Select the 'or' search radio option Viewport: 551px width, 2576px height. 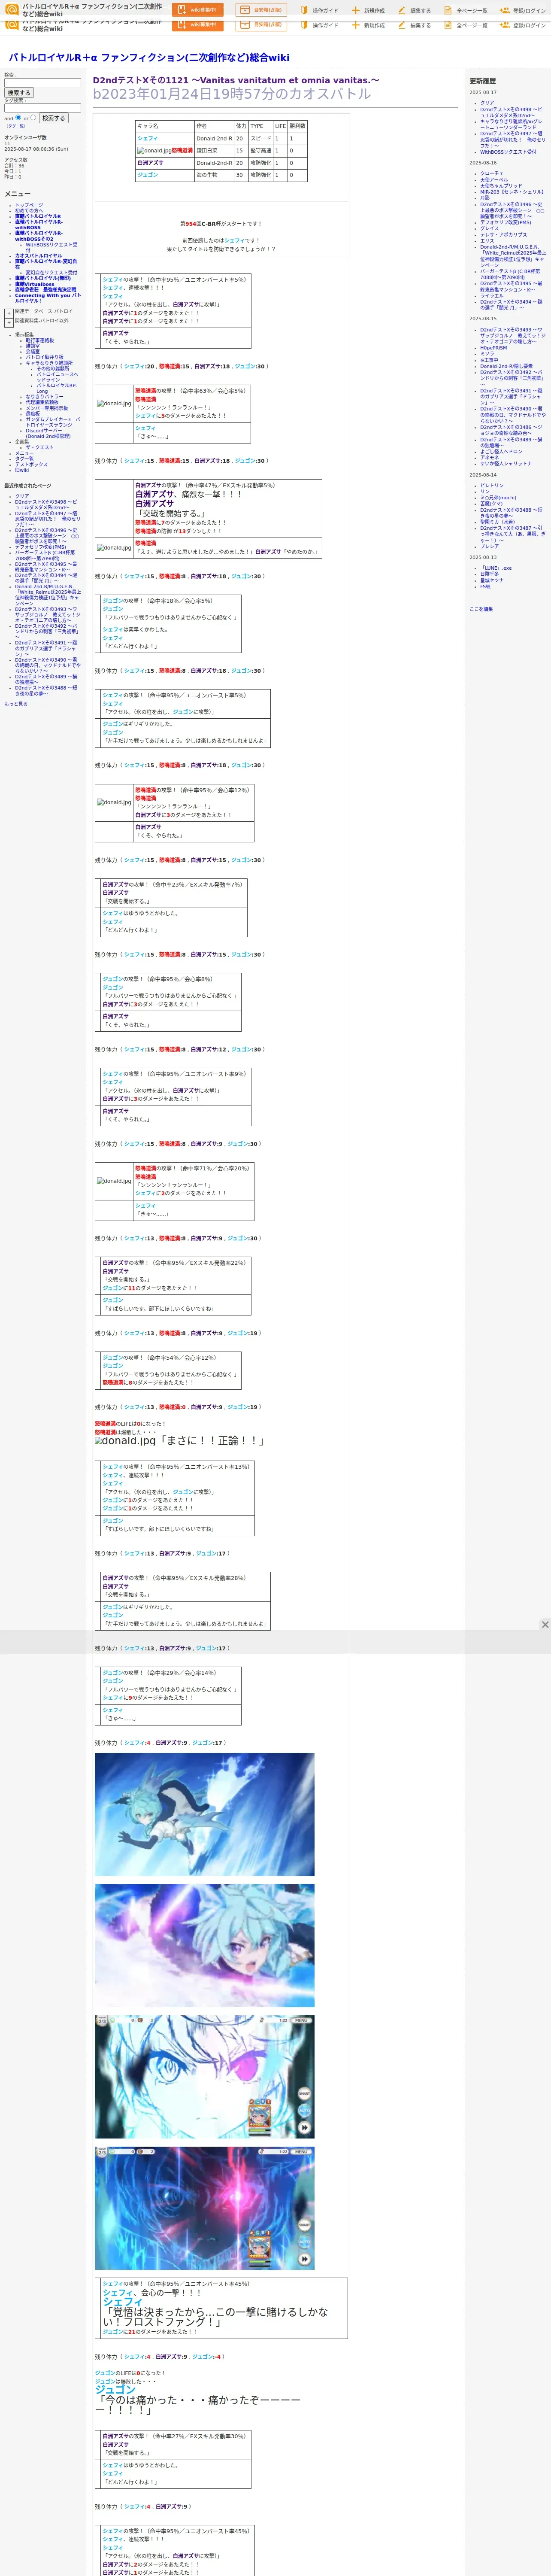pos(34,117)
